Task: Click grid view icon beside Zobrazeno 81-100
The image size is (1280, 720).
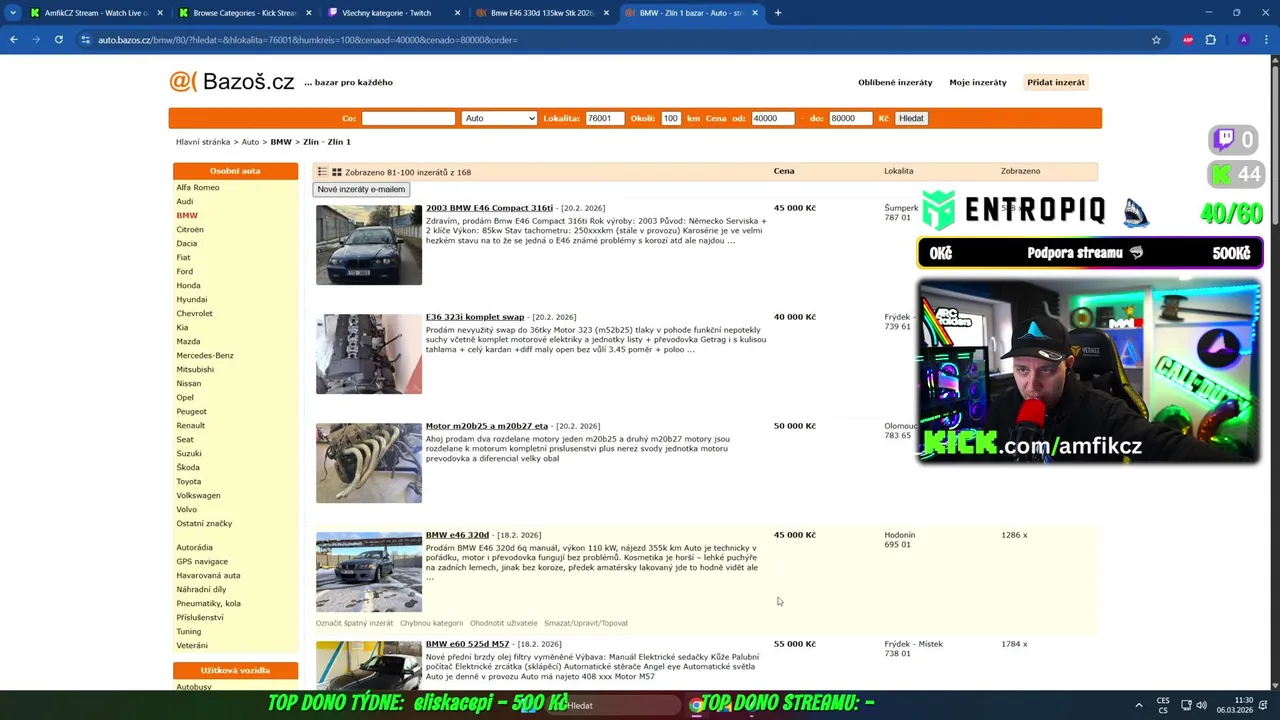Action: tap(337, 172)
